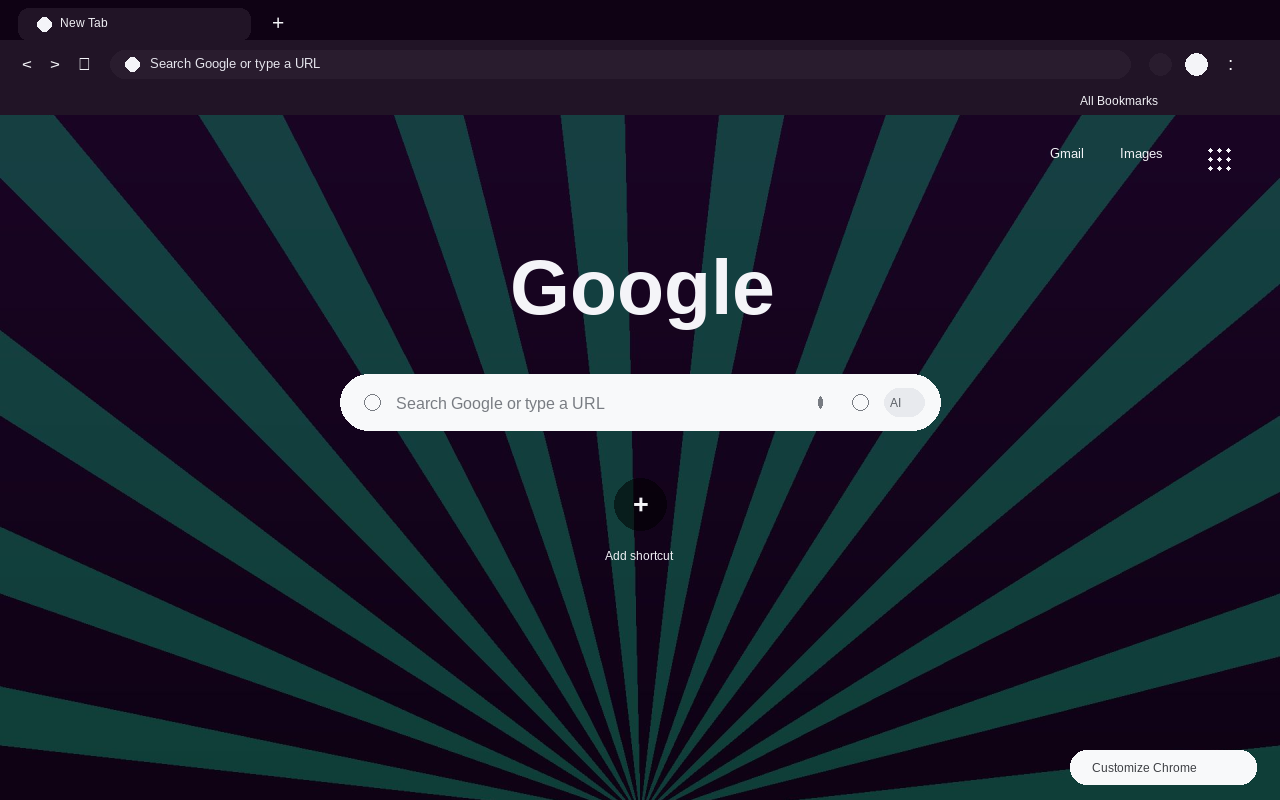Open the Gmail link
Viewport: 1280px width, 800px height.
tap(1067, 154)
